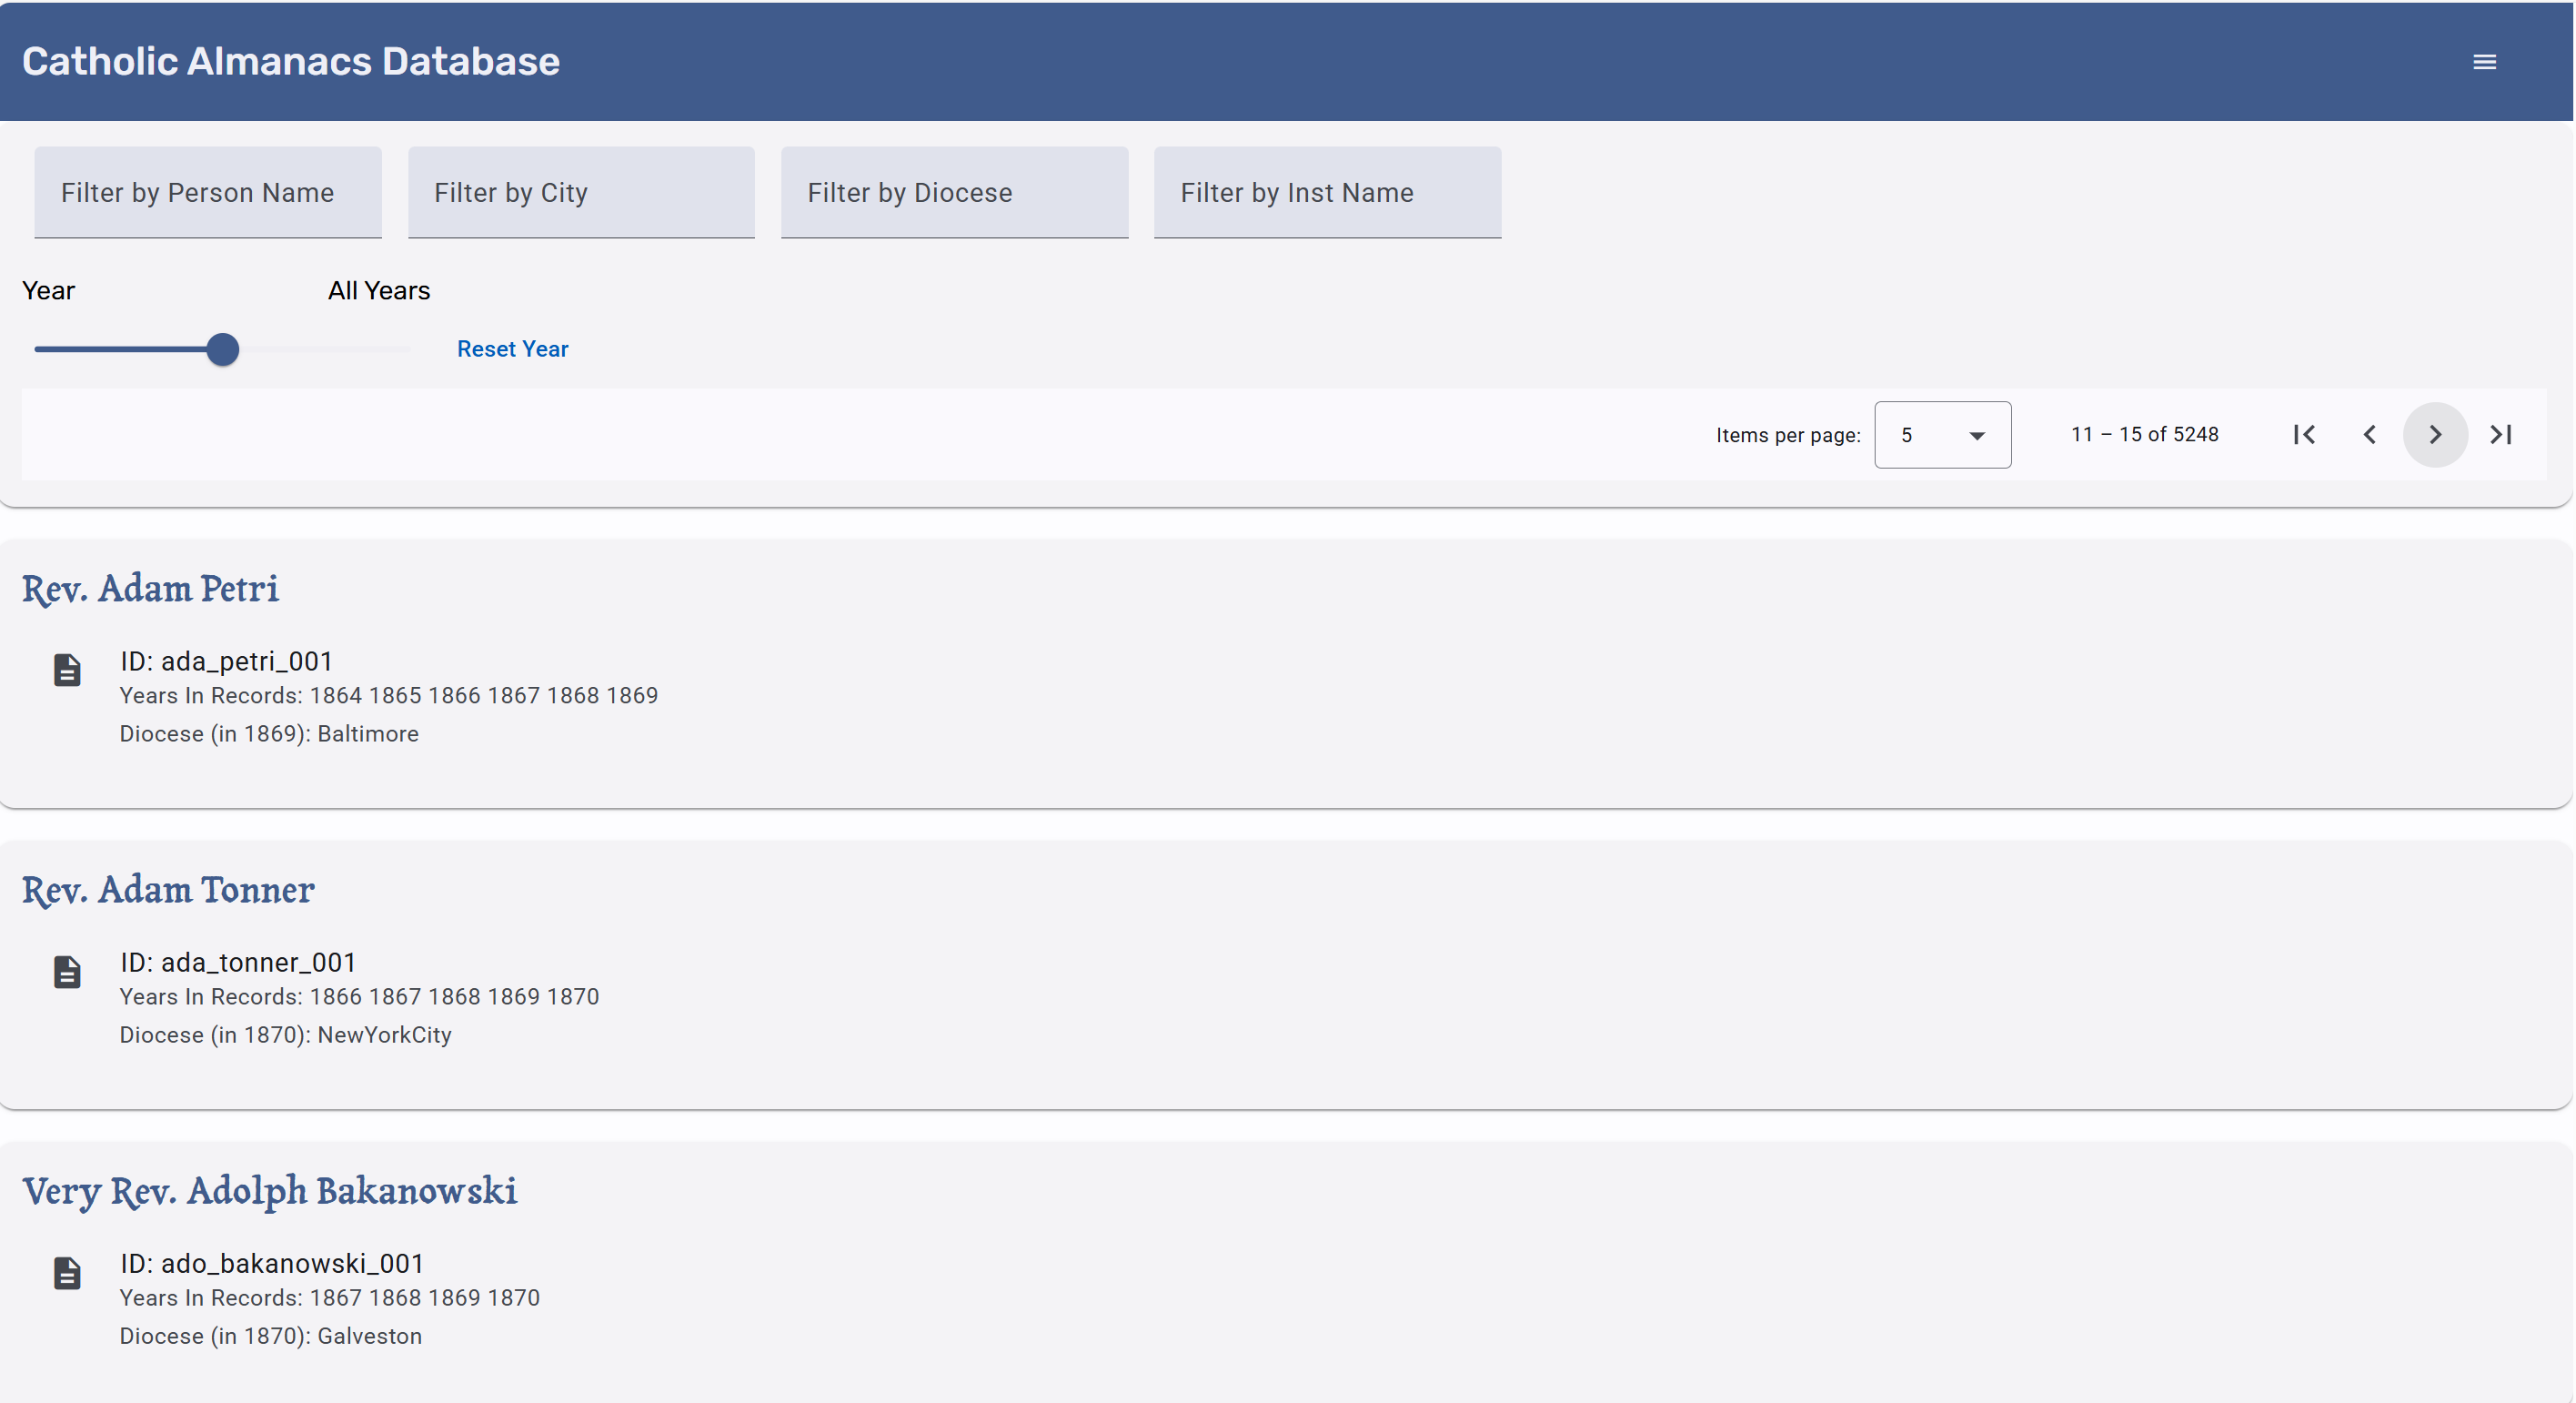Click the Reset Year link
Image resolution: width=2576 pixels, height=1403 pixels.
(513, 349)
